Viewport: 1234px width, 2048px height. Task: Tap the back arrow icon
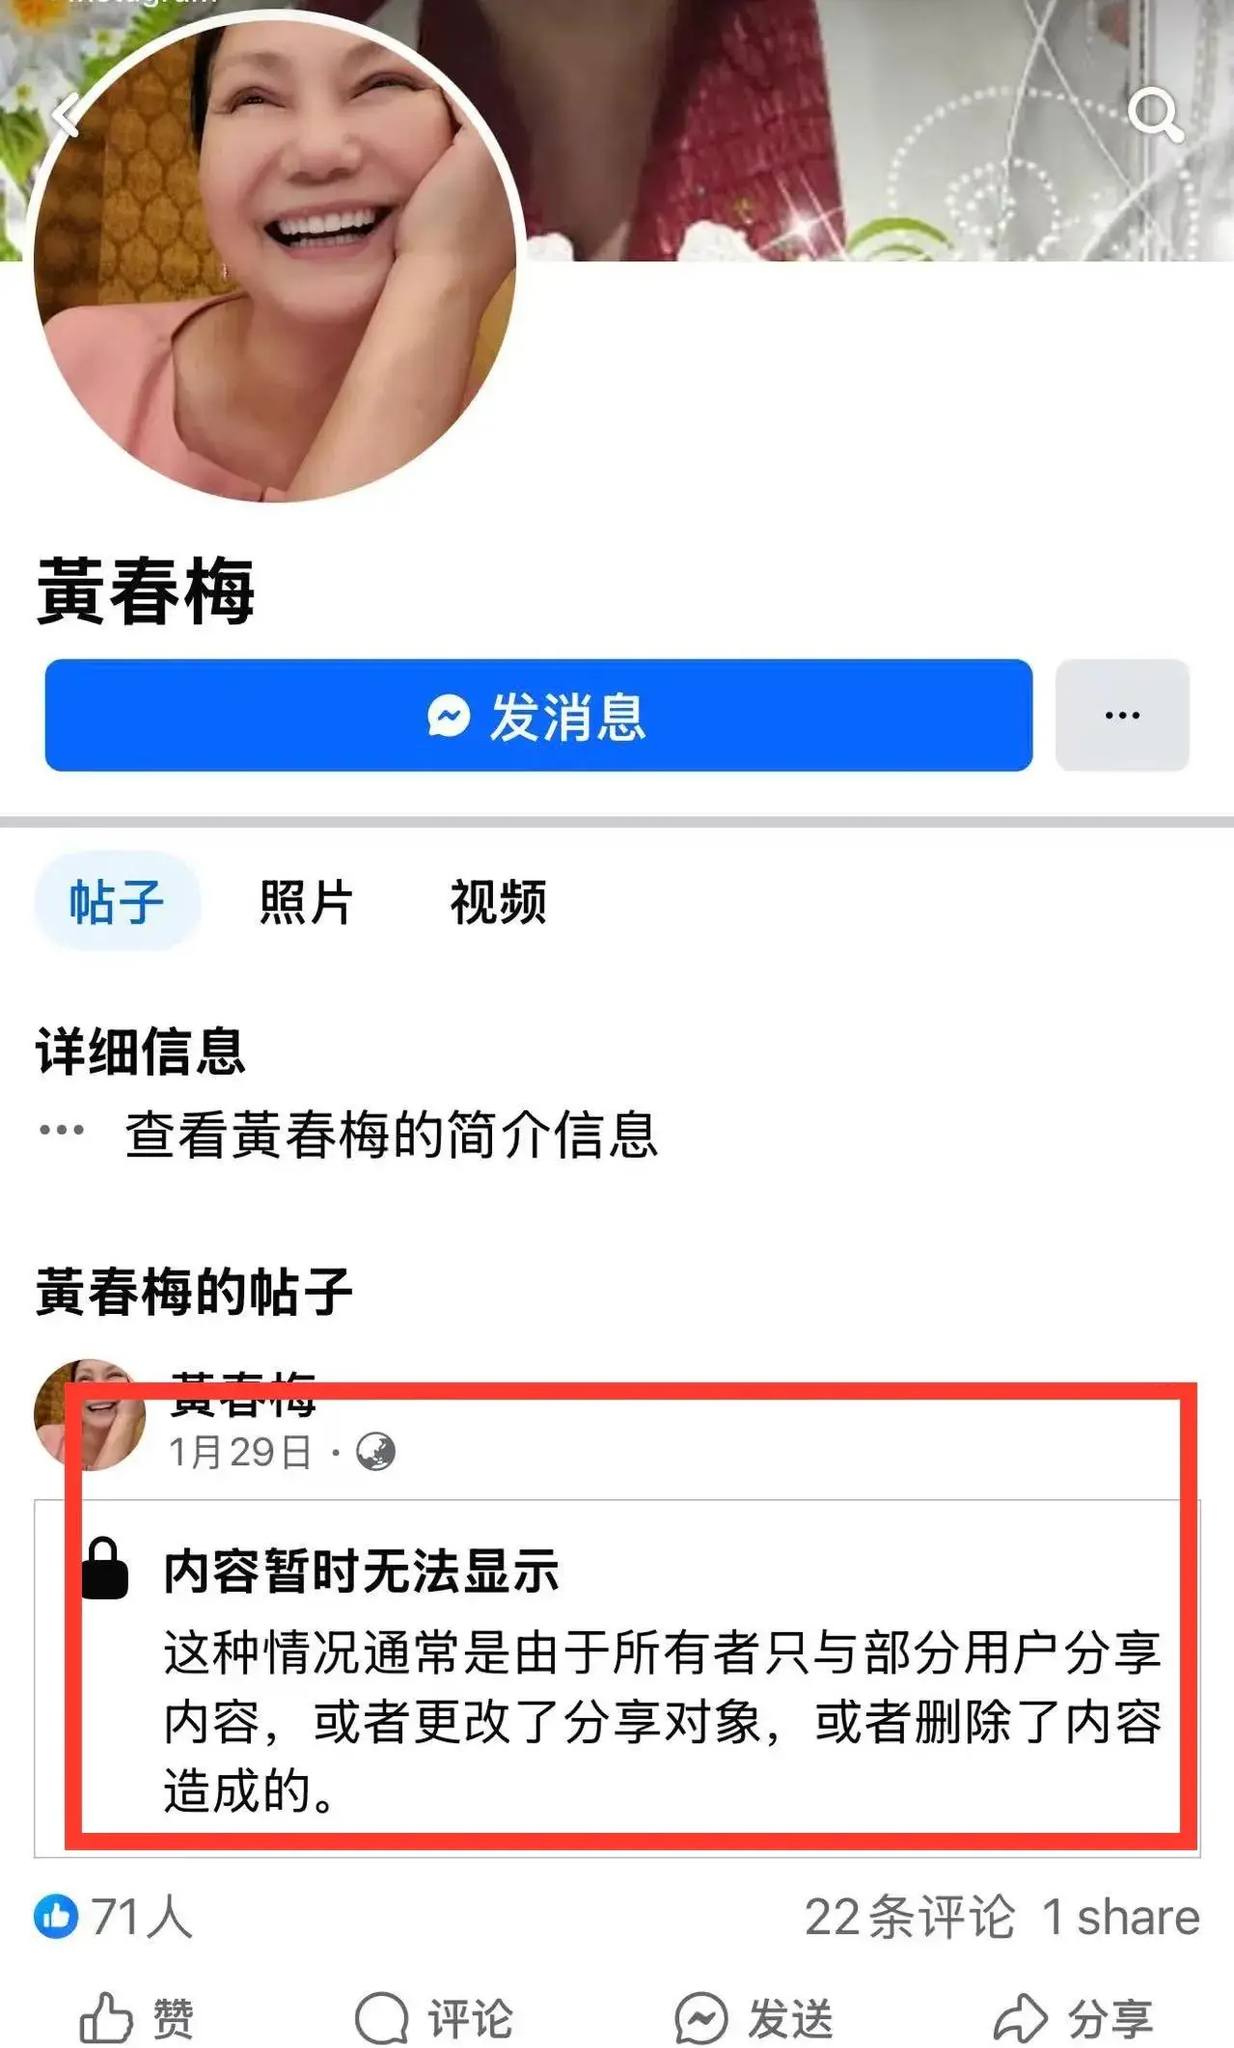click(67, 115)
